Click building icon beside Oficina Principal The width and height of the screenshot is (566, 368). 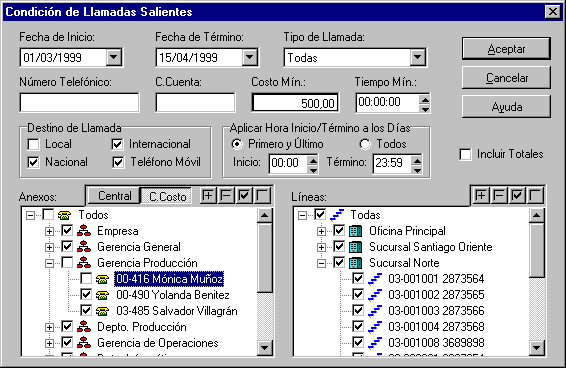(356, 231)
